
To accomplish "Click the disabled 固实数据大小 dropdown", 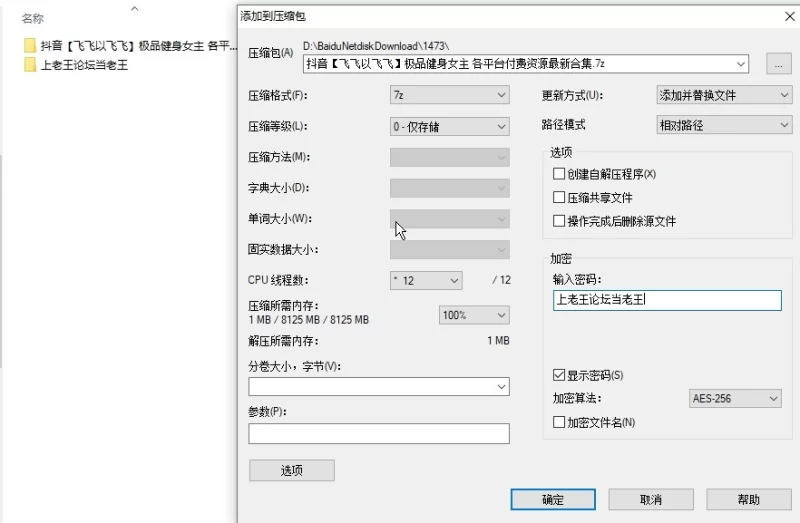I will click(x=449, y=250).
